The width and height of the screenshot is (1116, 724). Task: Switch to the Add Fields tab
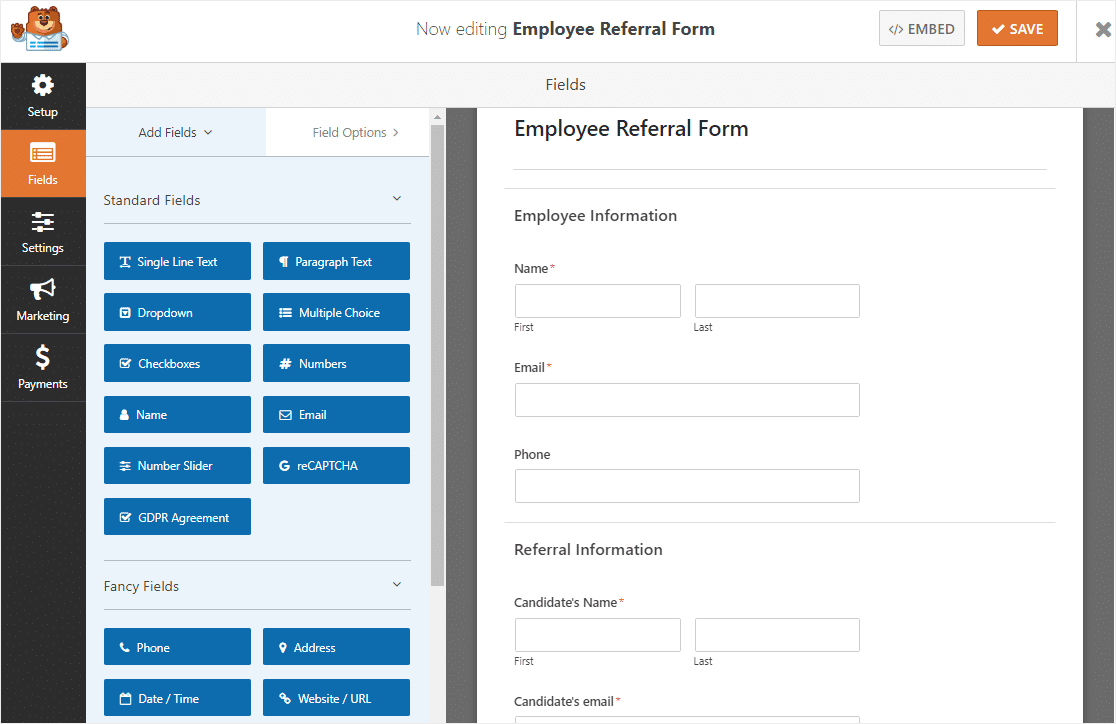tap(176, 132)
